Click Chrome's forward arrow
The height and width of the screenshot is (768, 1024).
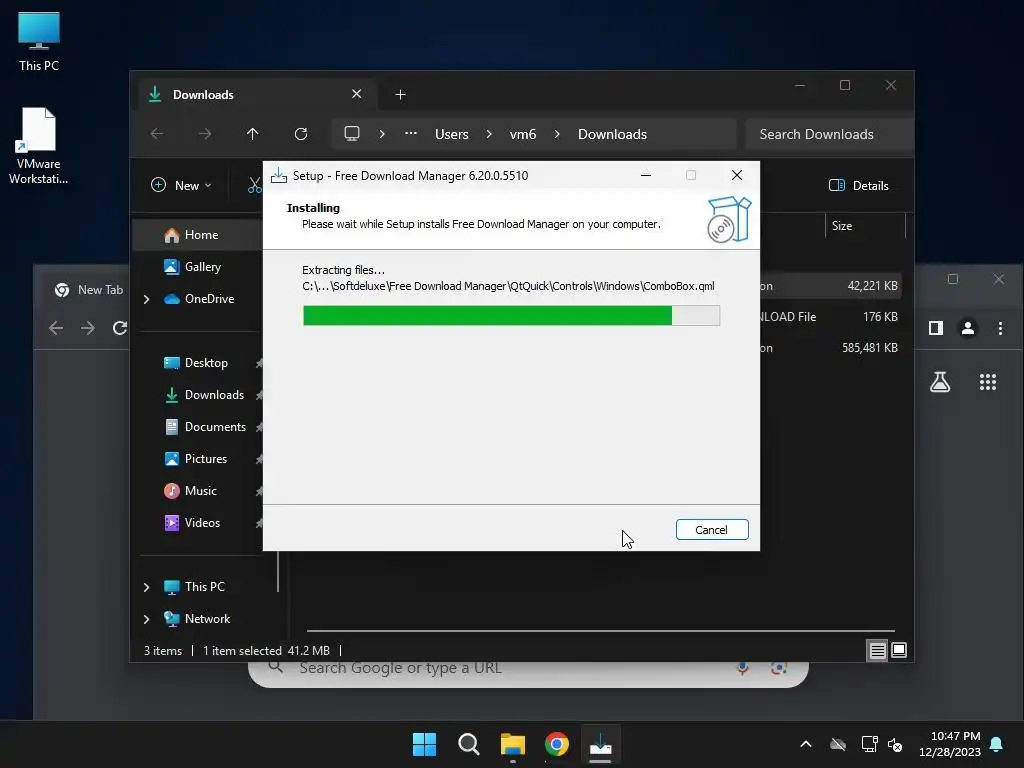88,328
